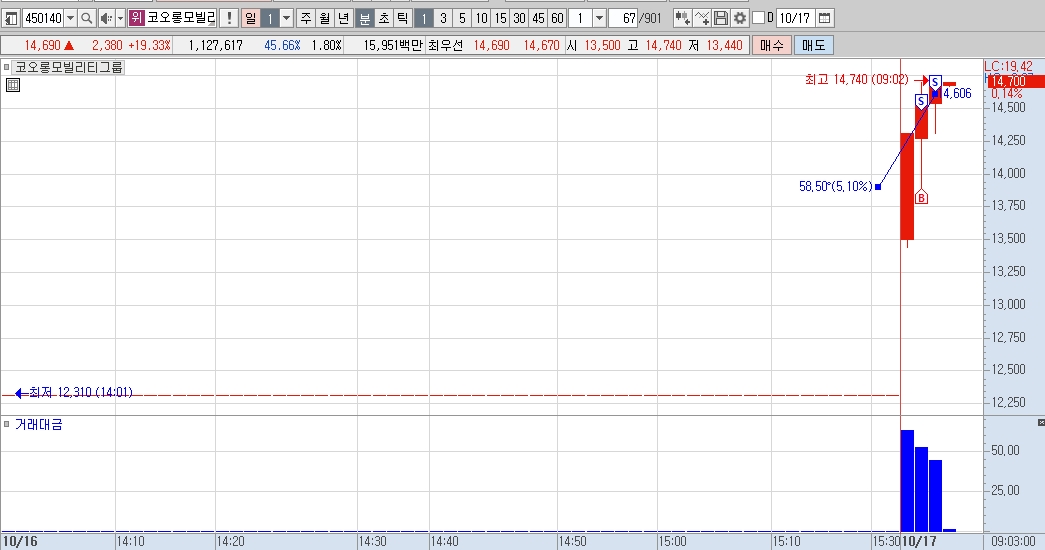Choose the 3-minute interval button
Image resolution: width=1045 pixels, height=550 pixels.
[x=443, y=18]
